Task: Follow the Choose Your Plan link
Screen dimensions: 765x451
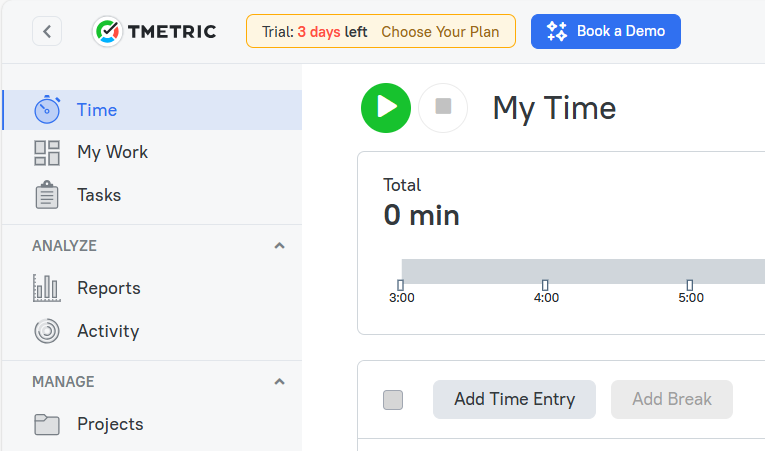Action: pyautogui.click(x=440, y=32)
